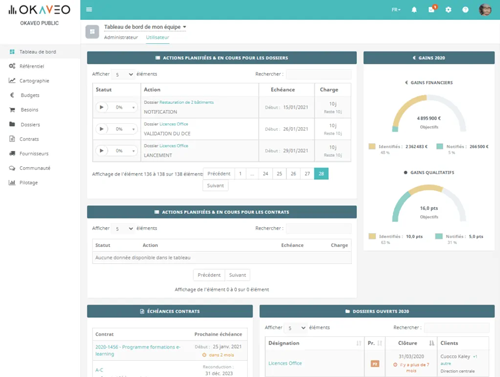Open Licences Office link in LANCEMENT row

click(174, 146)
